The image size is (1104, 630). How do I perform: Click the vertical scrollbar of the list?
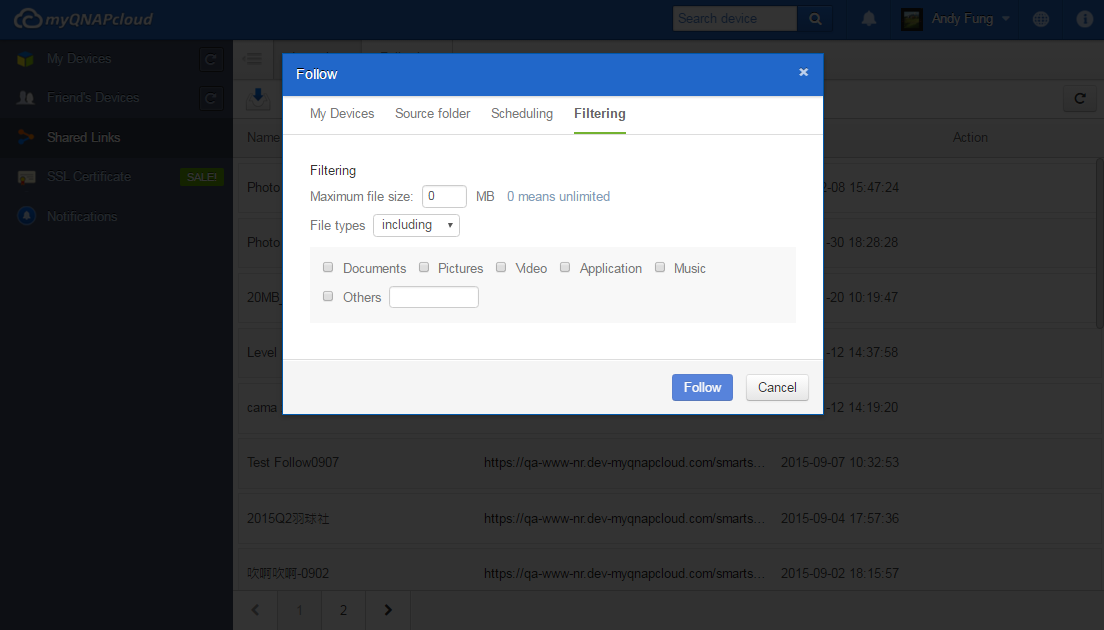click(1099, 240)
